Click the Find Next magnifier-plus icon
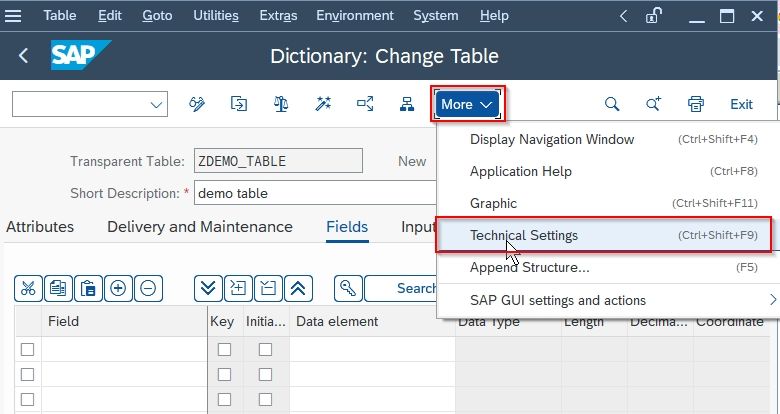Screen dimensions: 780x414 pyautogui.click(x=654, y=104)
